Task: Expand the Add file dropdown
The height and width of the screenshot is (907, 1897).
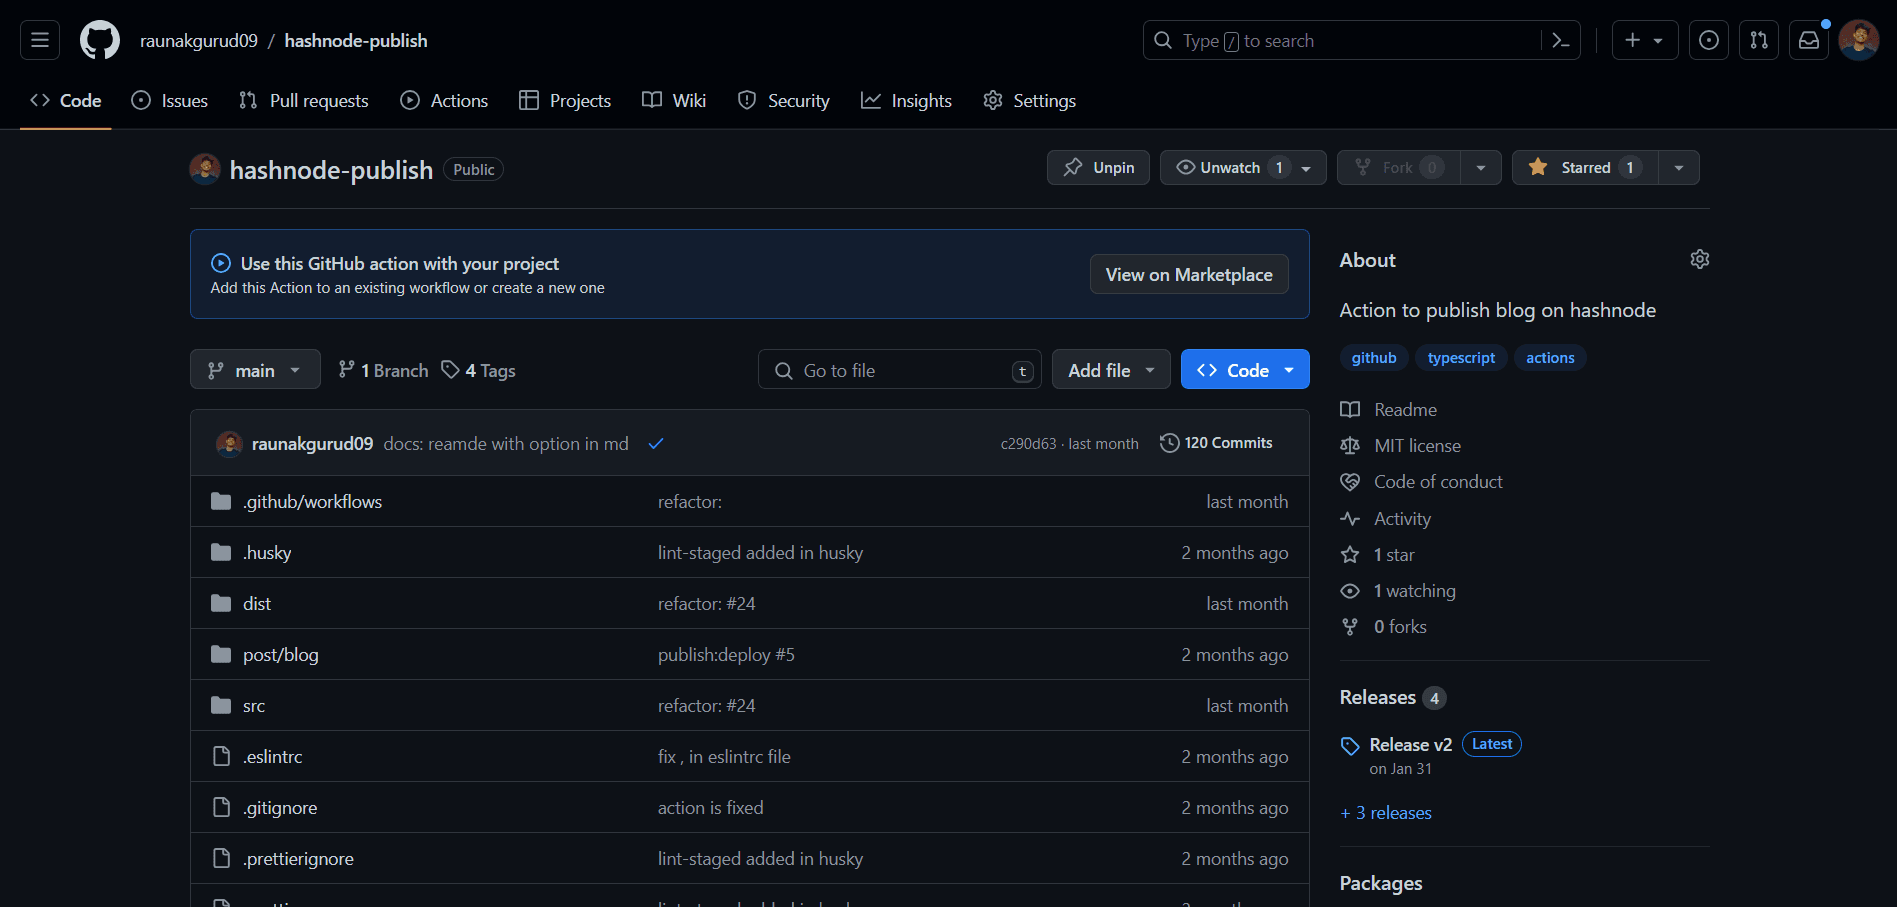Action: (x=1111, y=370)
